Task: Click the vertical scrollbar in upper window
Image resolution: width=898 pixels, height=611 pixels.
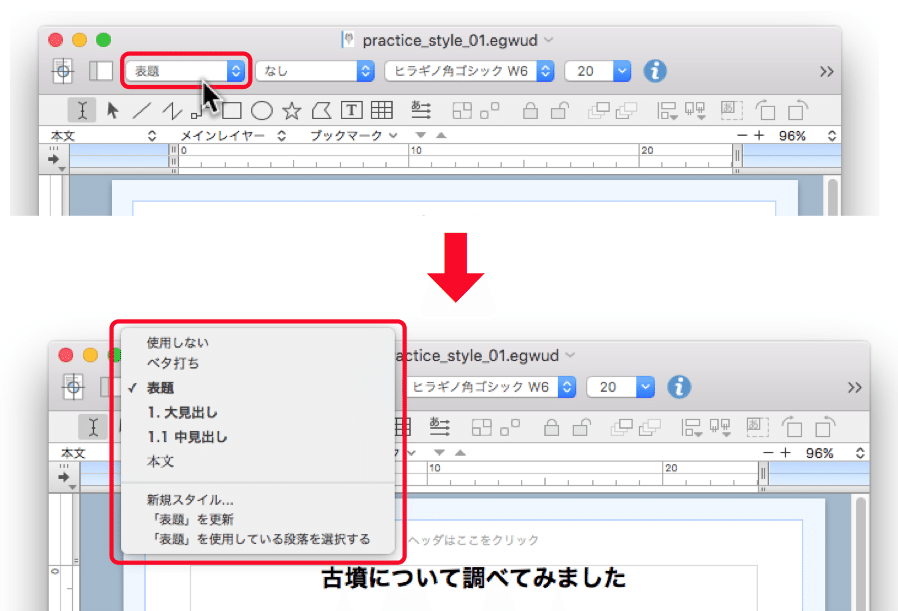Action: coord(832,197)
